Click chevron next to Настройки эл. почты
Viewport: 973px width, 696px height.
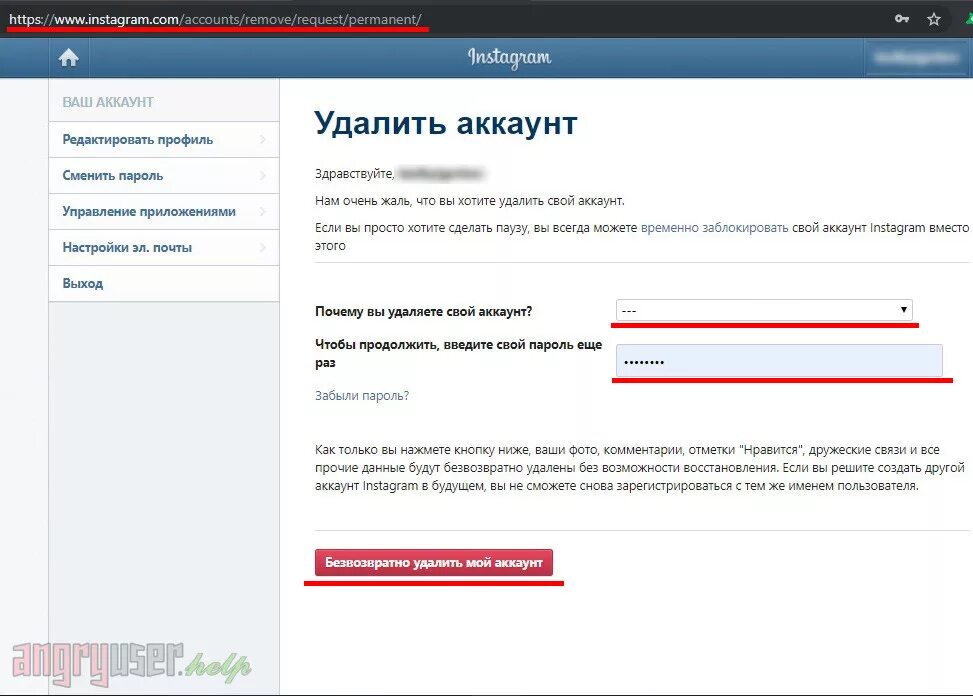(x=263, y=248)
